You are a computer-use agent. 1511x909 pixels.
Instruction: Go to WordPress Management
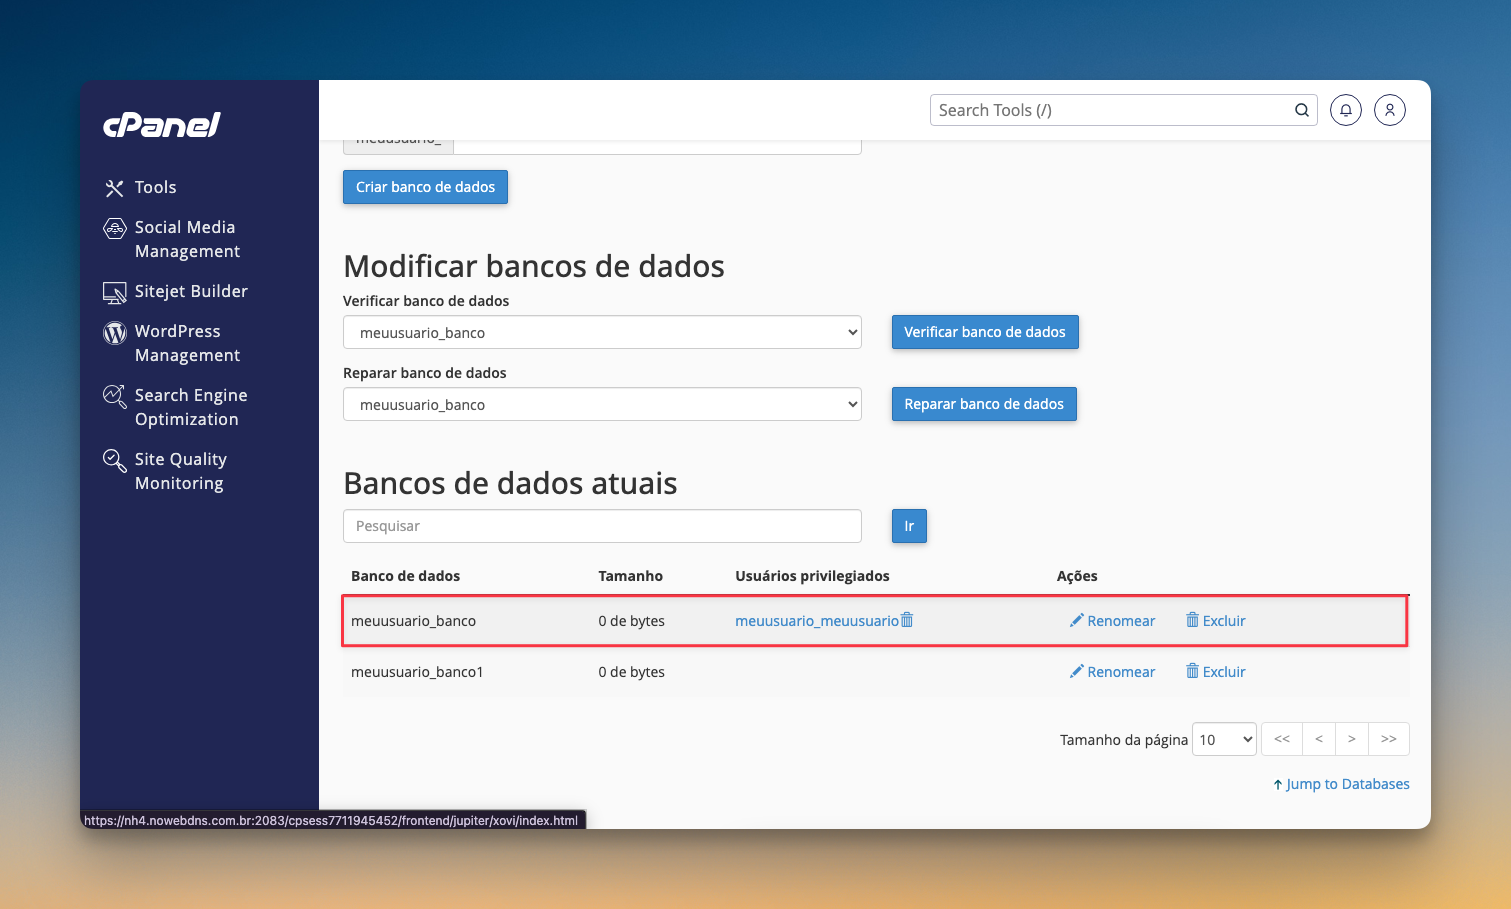[186, 343]
